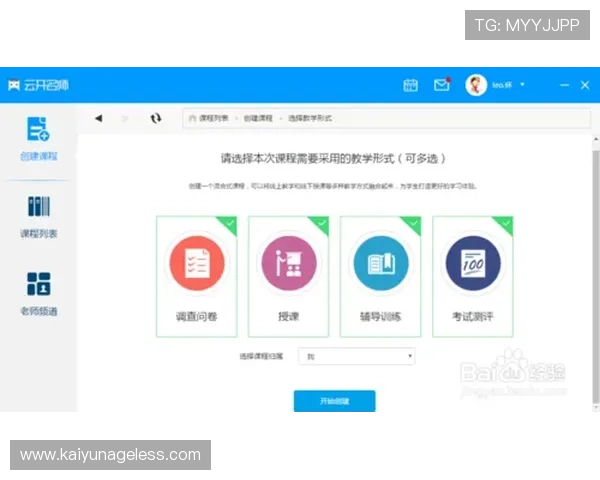This screenshot has width=600, height=480.
Task: Click the refresh icon in the navigation bar
Action: click(156, 118)
